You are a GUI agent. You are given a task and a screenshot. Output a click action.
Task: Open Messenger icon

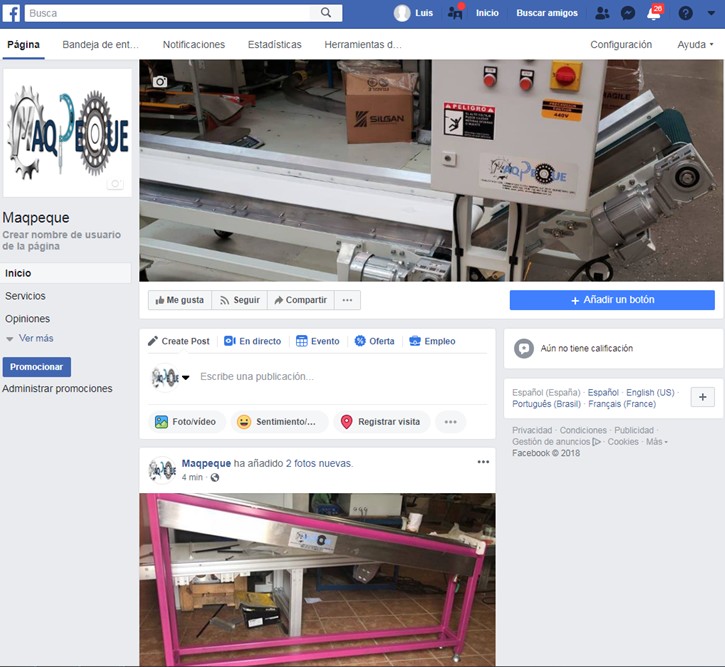(627, 13)
